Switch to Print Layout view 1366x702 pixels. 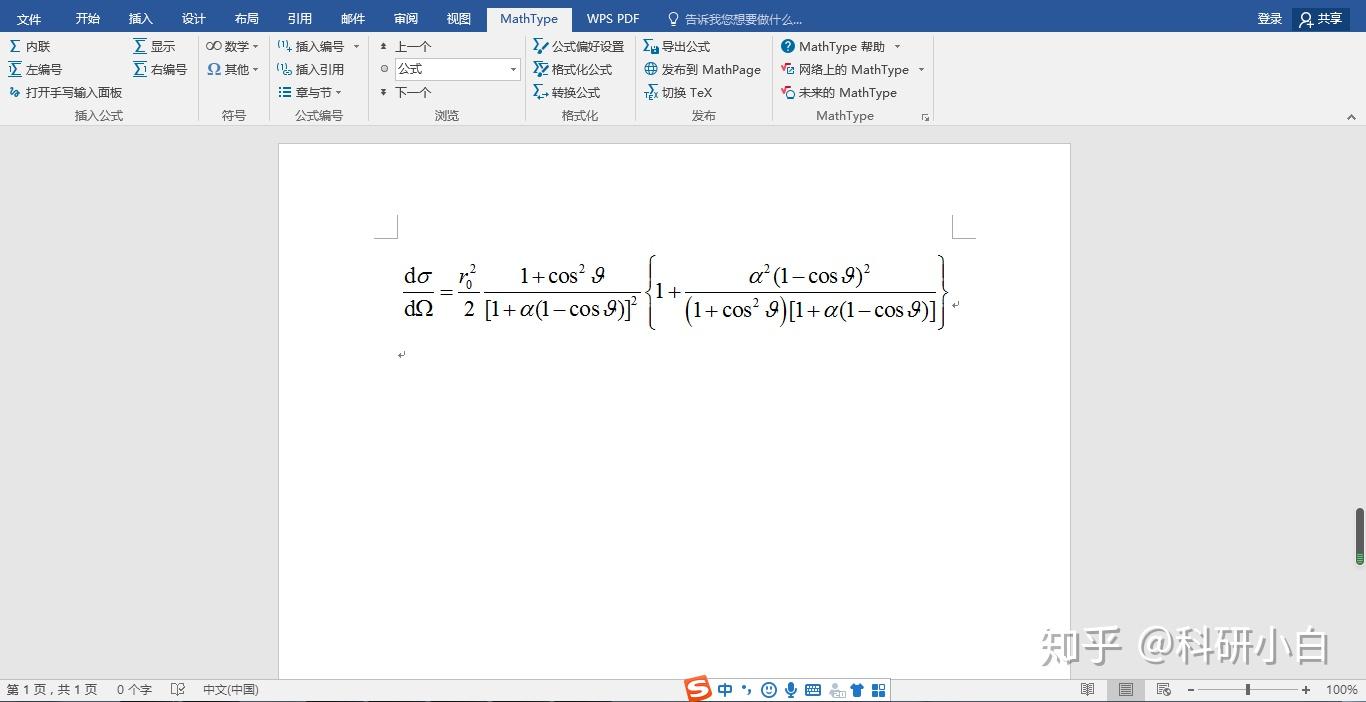click(x=1126, y=689)
